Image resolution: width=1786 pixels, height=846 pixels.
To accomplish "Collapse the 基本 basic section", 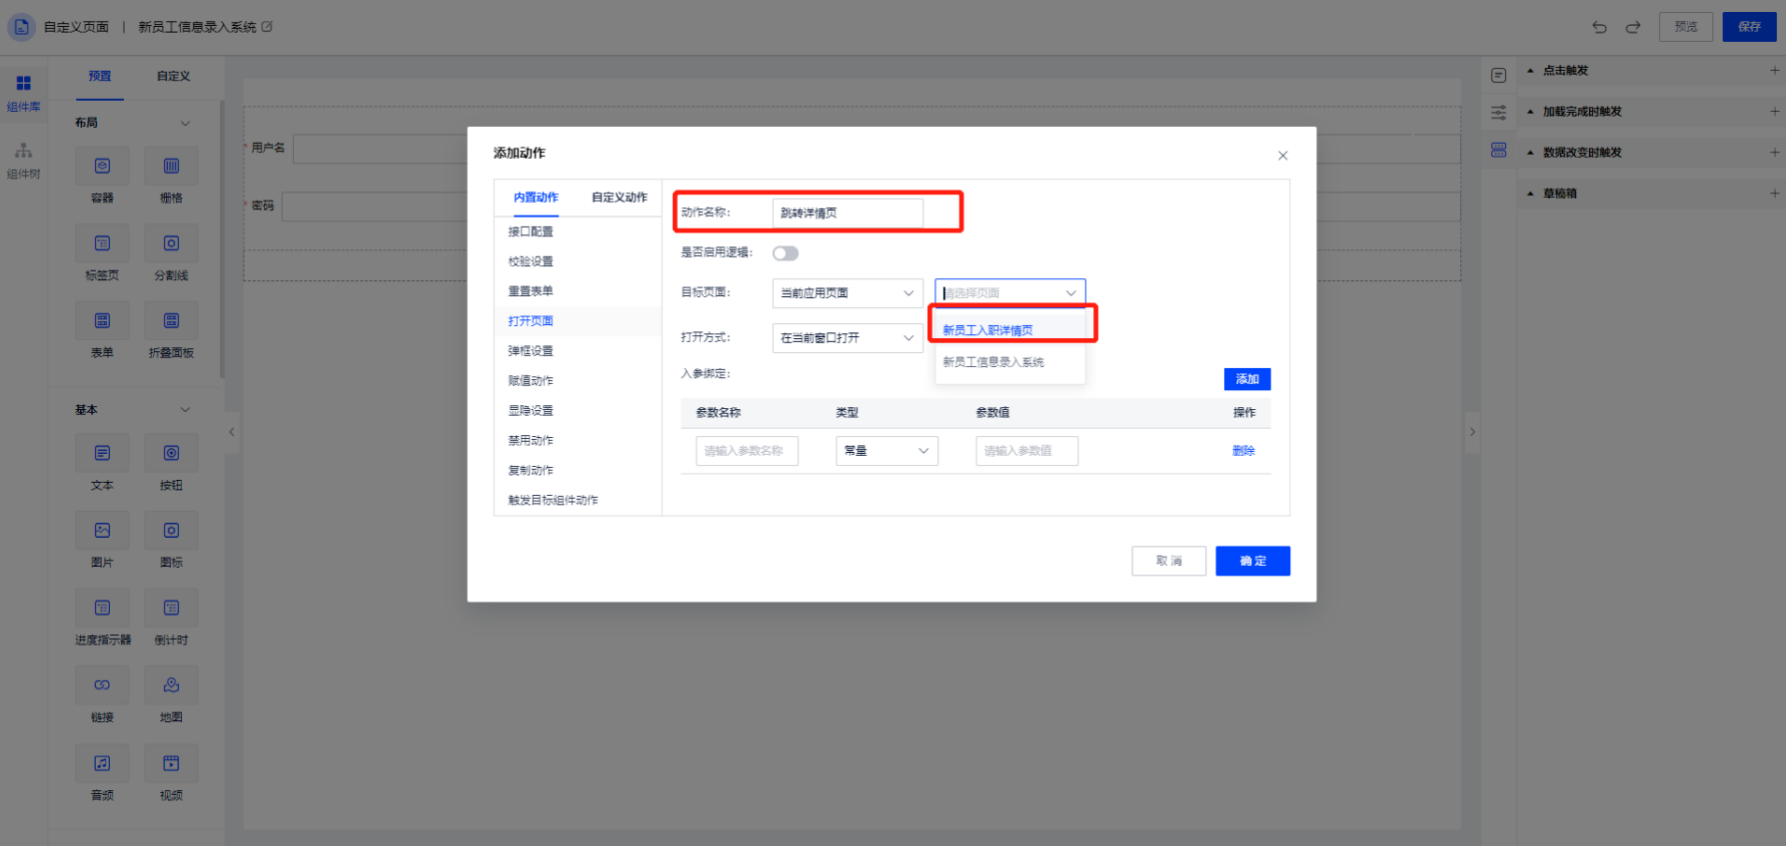I will pos(185,410).
